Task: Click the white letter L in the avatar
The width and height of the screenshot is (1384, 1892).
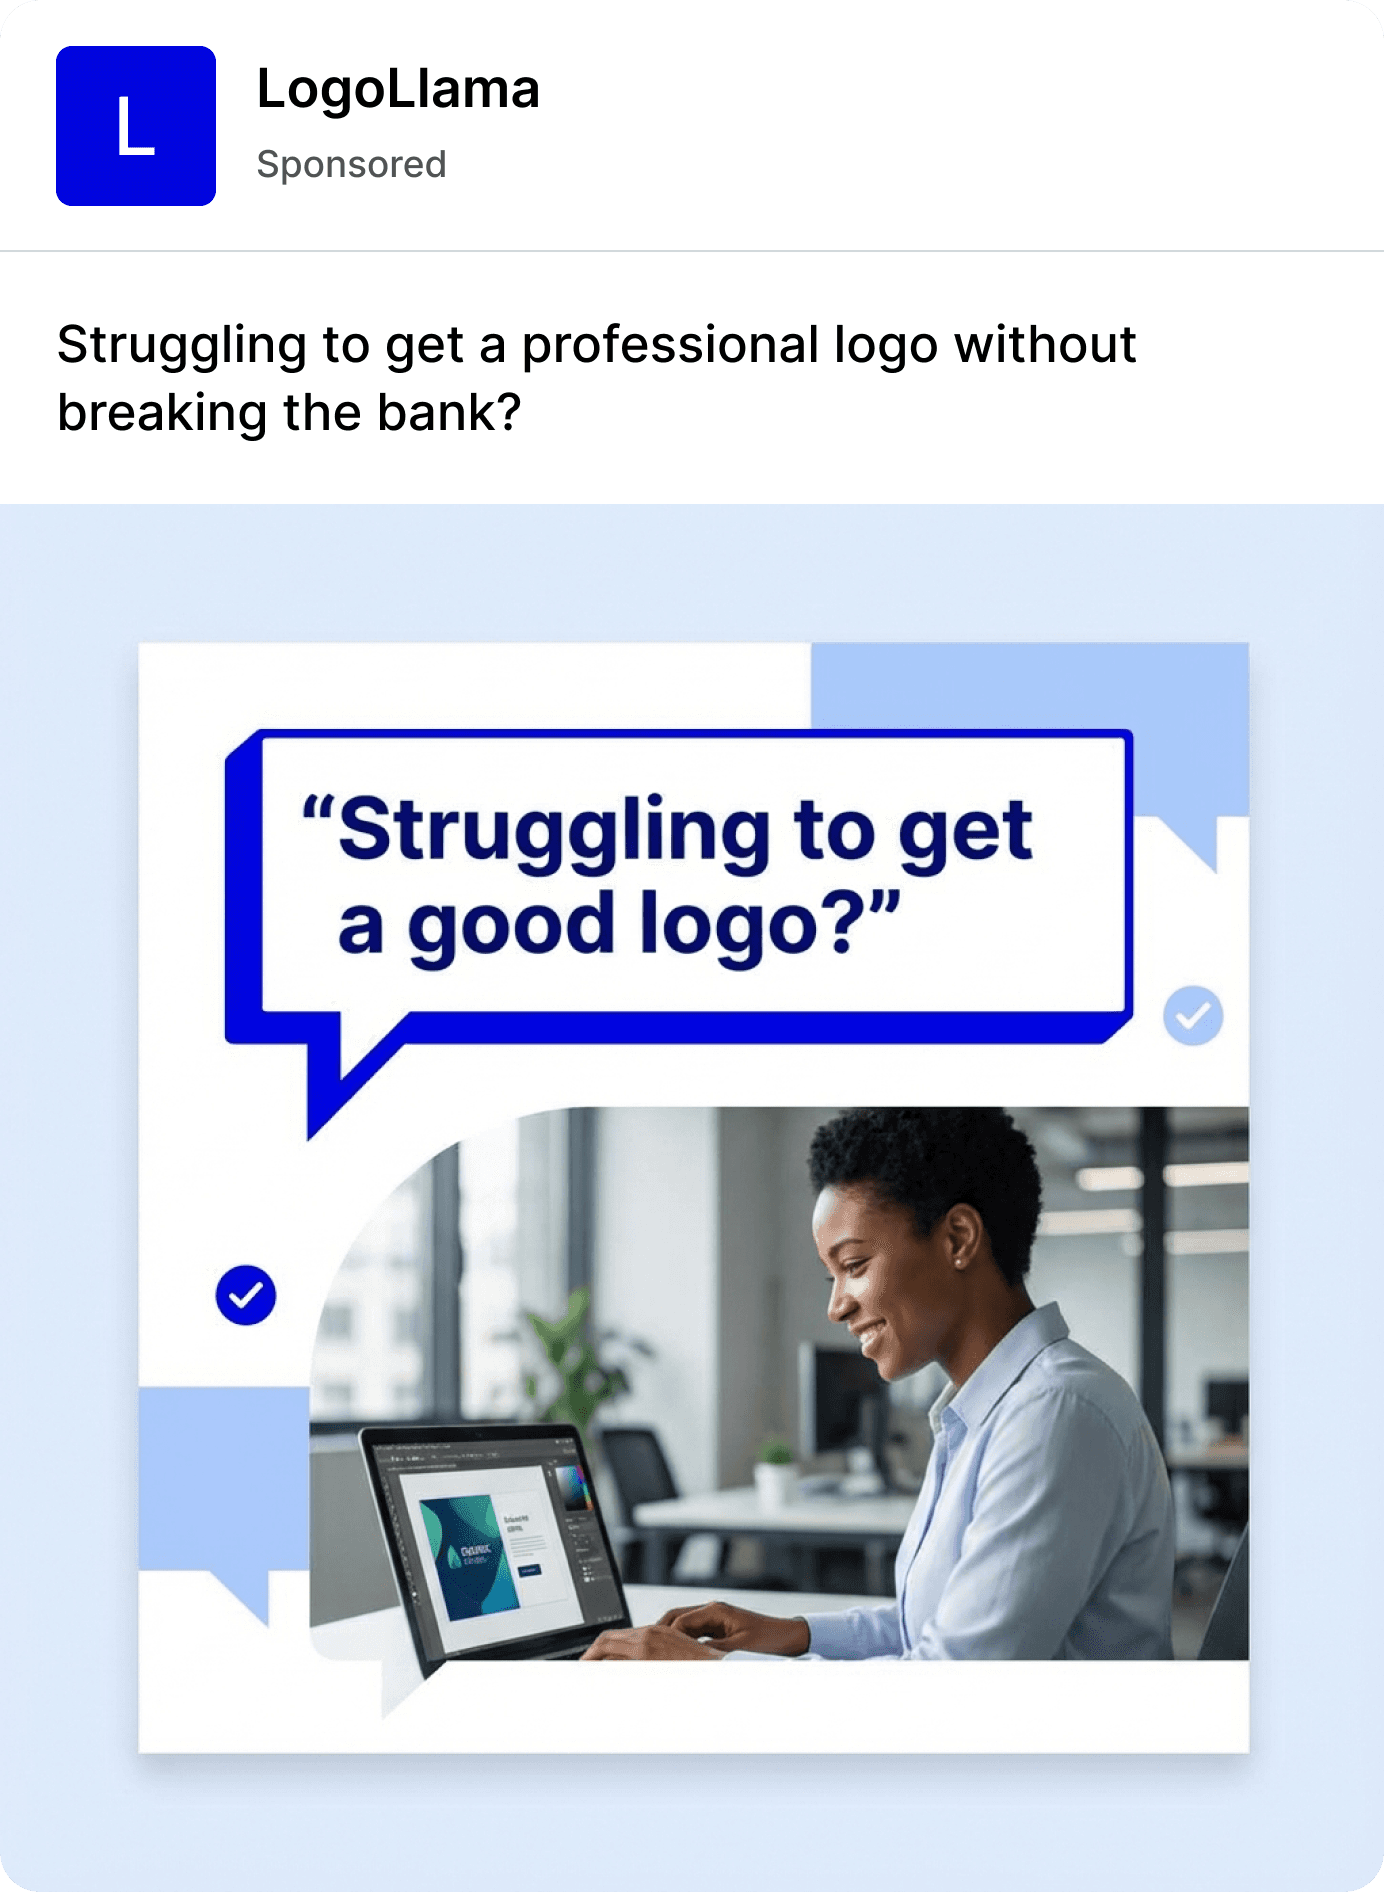Action: pyautogui.click(x=135, y=127)
